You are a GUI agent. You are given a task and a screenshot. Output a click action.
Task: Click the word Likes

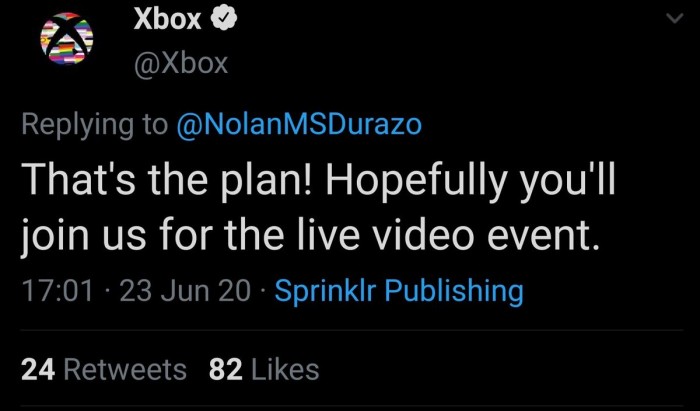(x=285, y=369)
